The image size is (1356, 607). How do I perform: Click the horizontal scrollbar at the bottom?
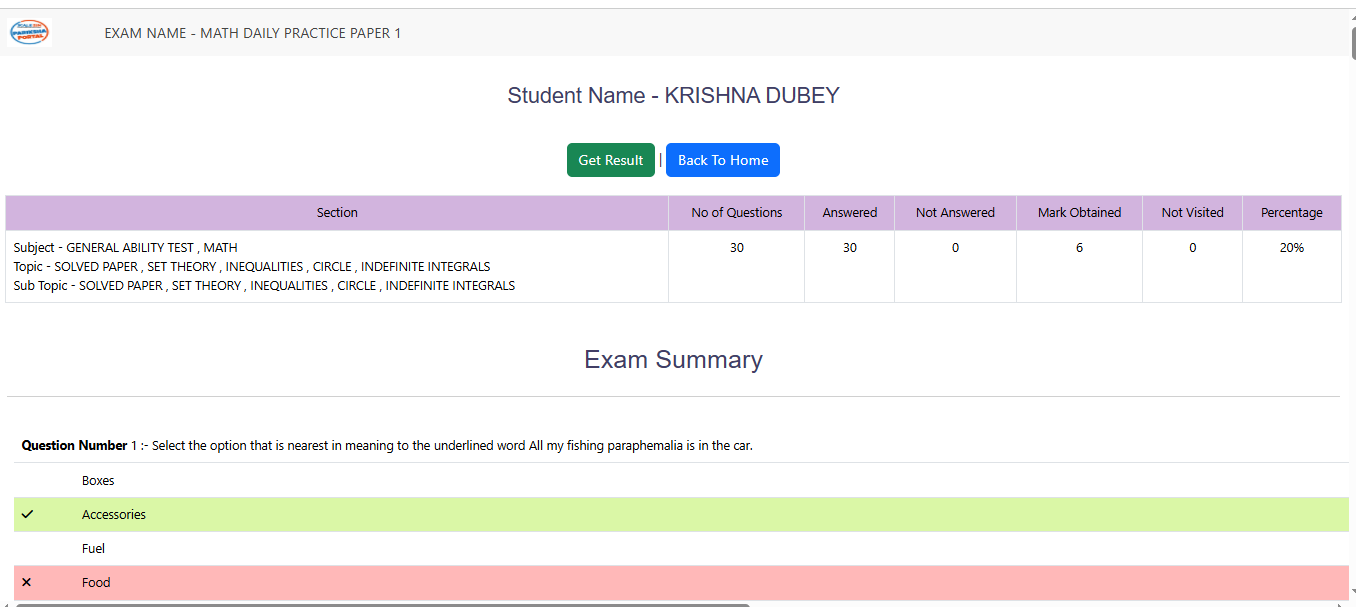(380, 604)
